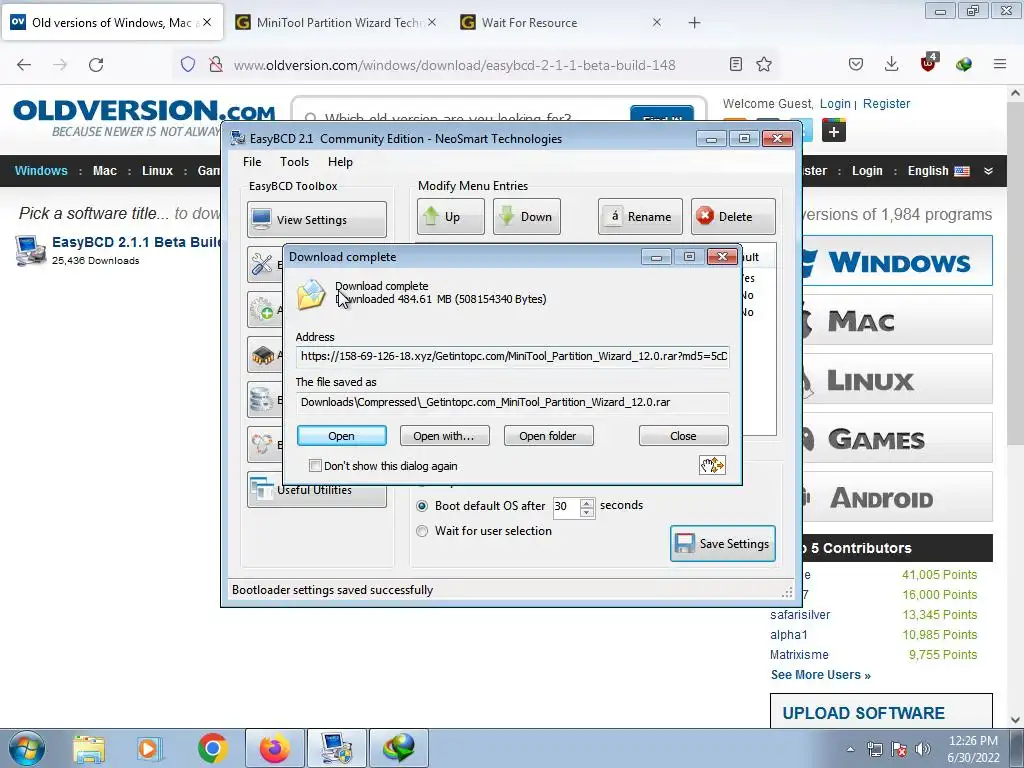Viewport: 1024px width, 768px height.
Task: Bookmark this page with the star icon
Action: point(764,65)
